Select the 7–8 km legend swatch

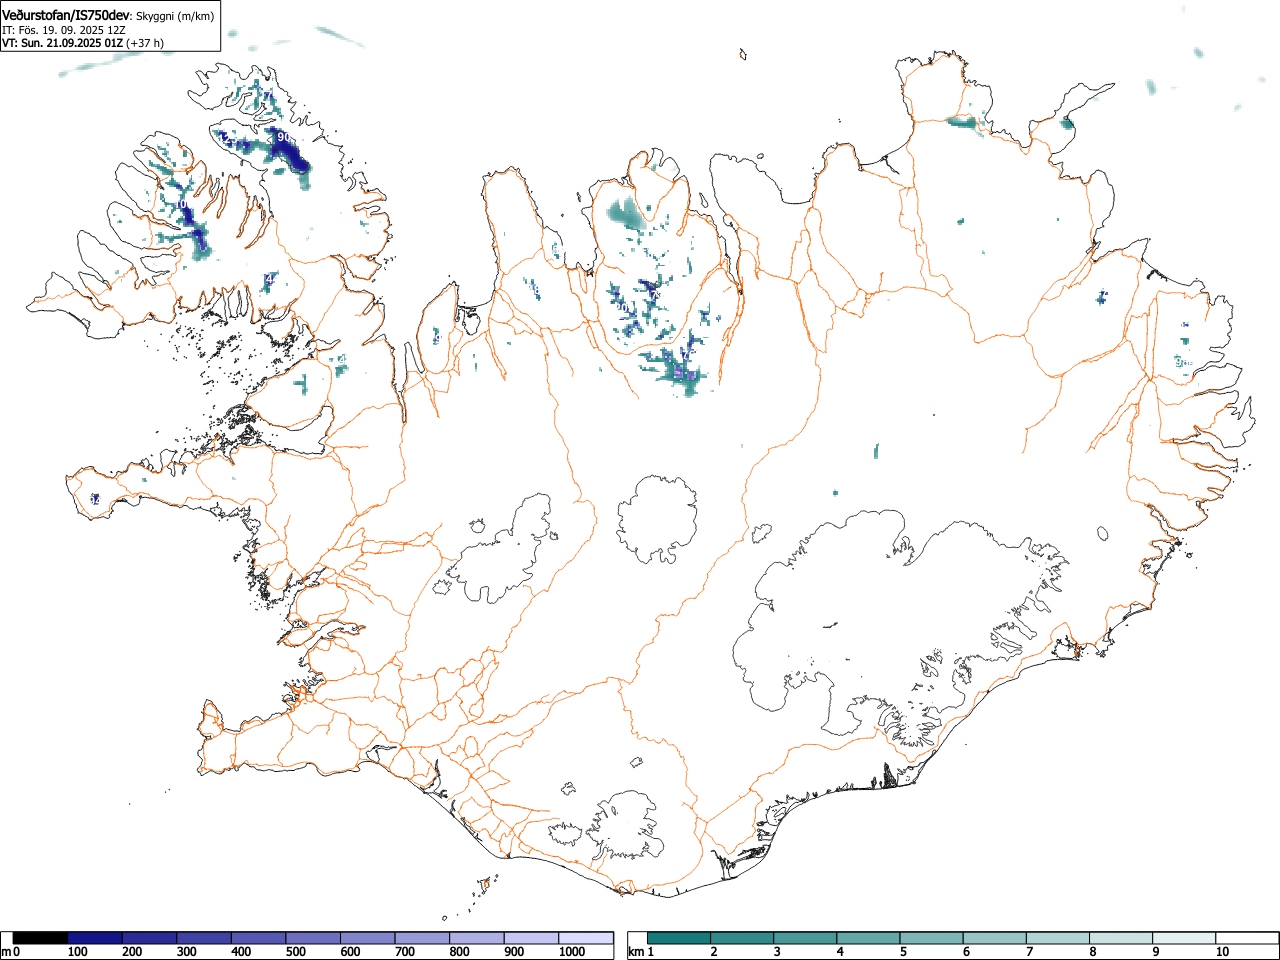pos(1058,938)
